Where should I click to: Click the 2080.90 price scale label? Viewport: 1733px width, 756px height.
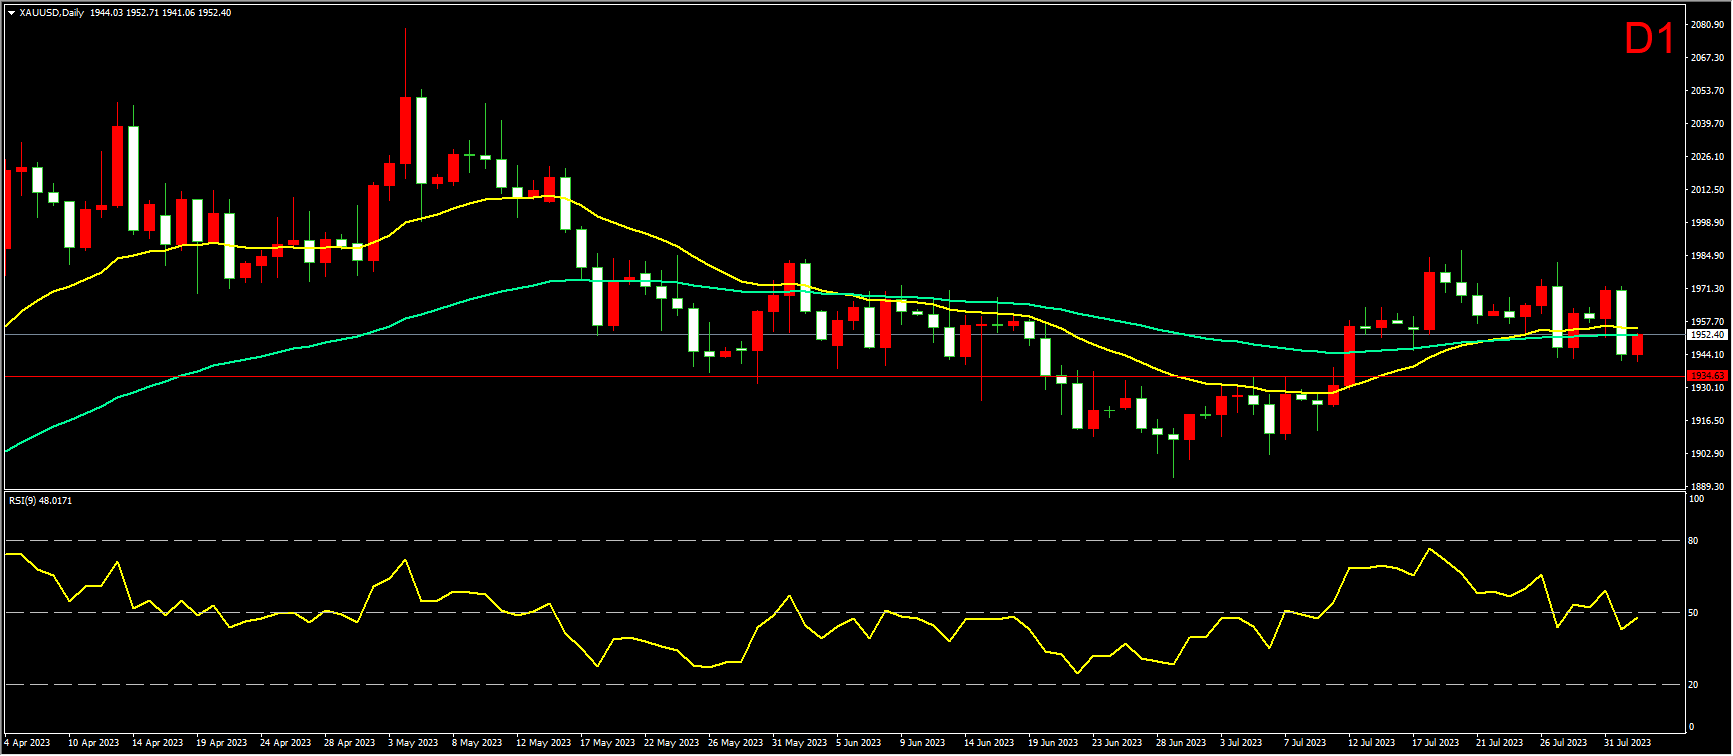pyautogui.click(x=1707, y=24)
